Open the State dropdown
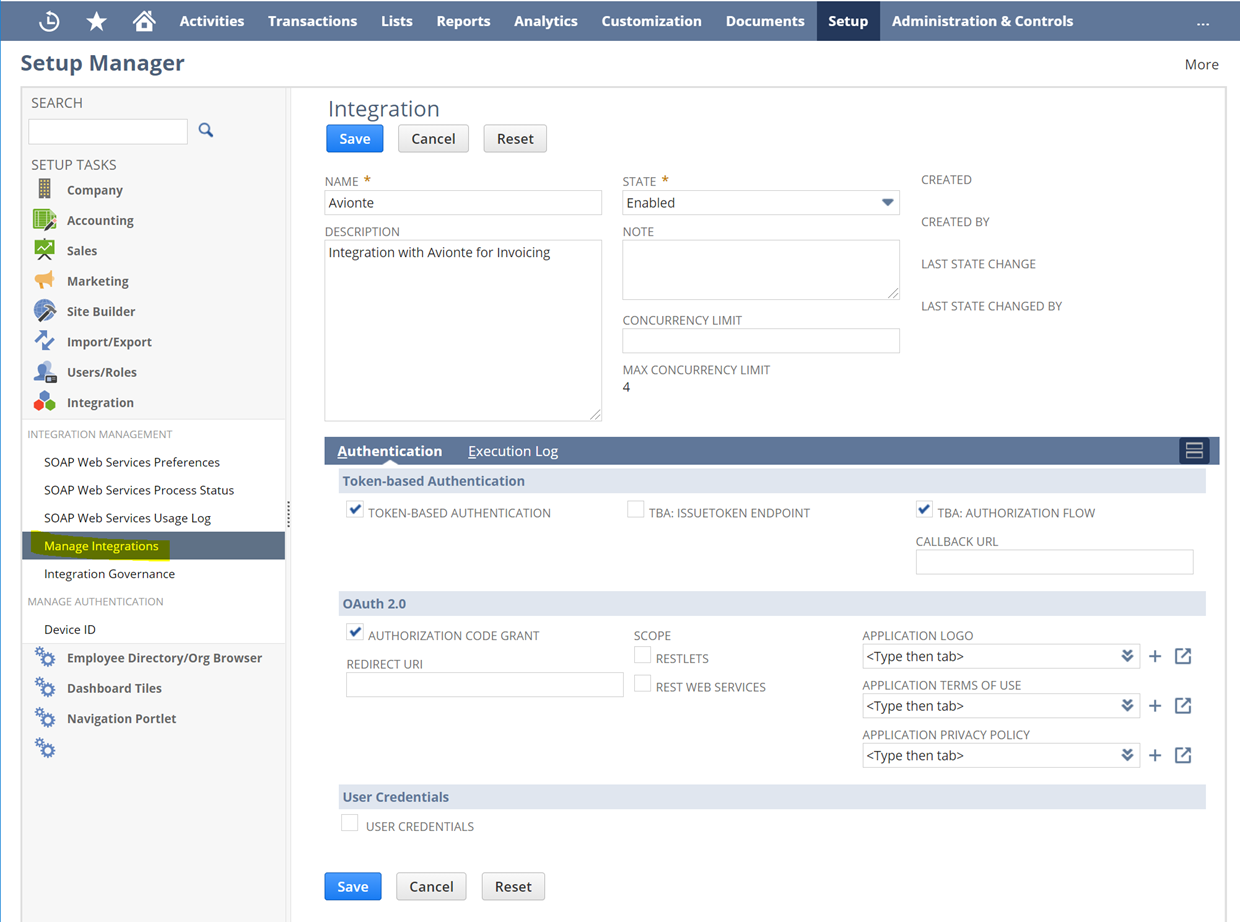The image size is (1240, 922). click(x=761, y=203)
